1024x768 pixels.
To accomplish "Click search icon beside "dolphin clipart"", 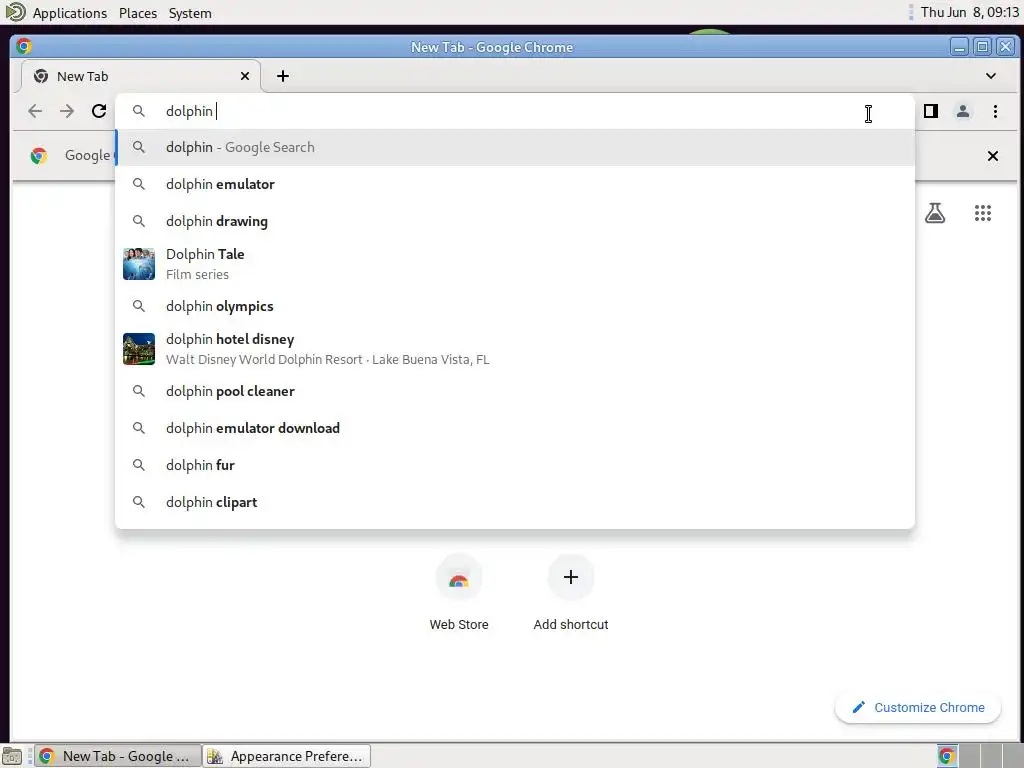I will [138, 502].
